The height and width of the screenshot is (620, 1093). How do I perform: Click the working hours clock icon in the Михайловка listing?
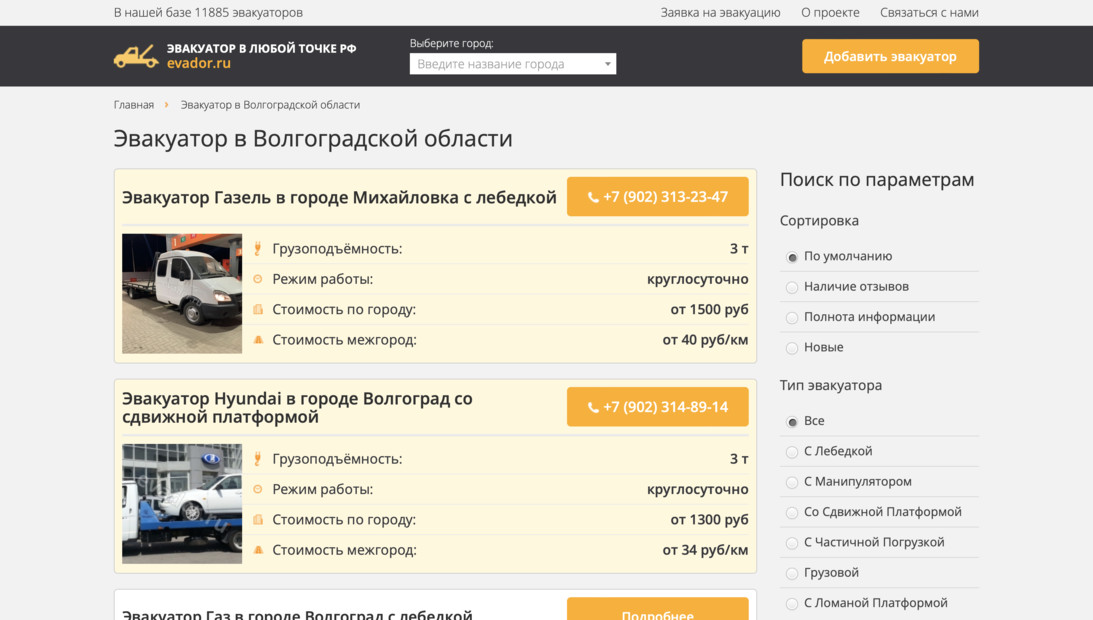point(258,279)
